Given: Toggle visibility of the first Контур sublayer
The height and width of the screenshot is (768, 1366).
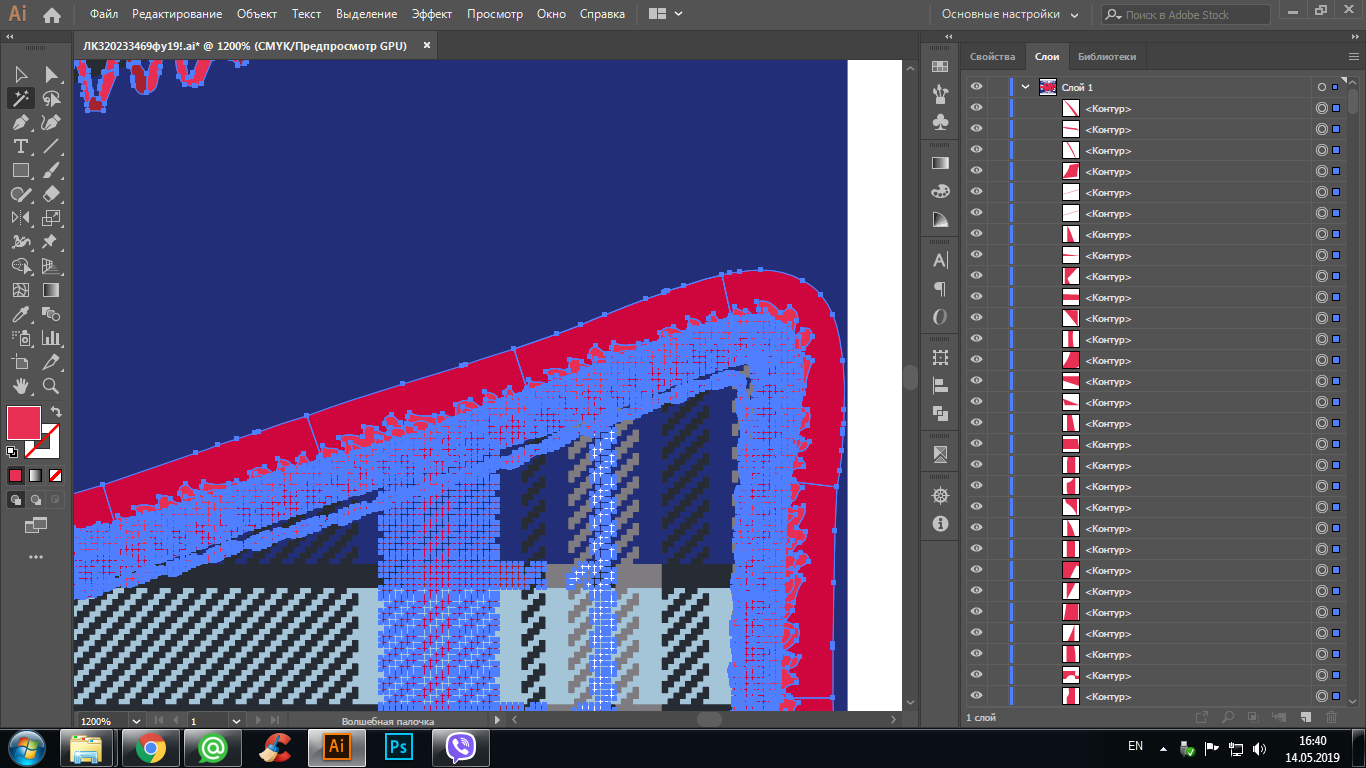Looking at the screenshot, I should [x=976, y=108].
